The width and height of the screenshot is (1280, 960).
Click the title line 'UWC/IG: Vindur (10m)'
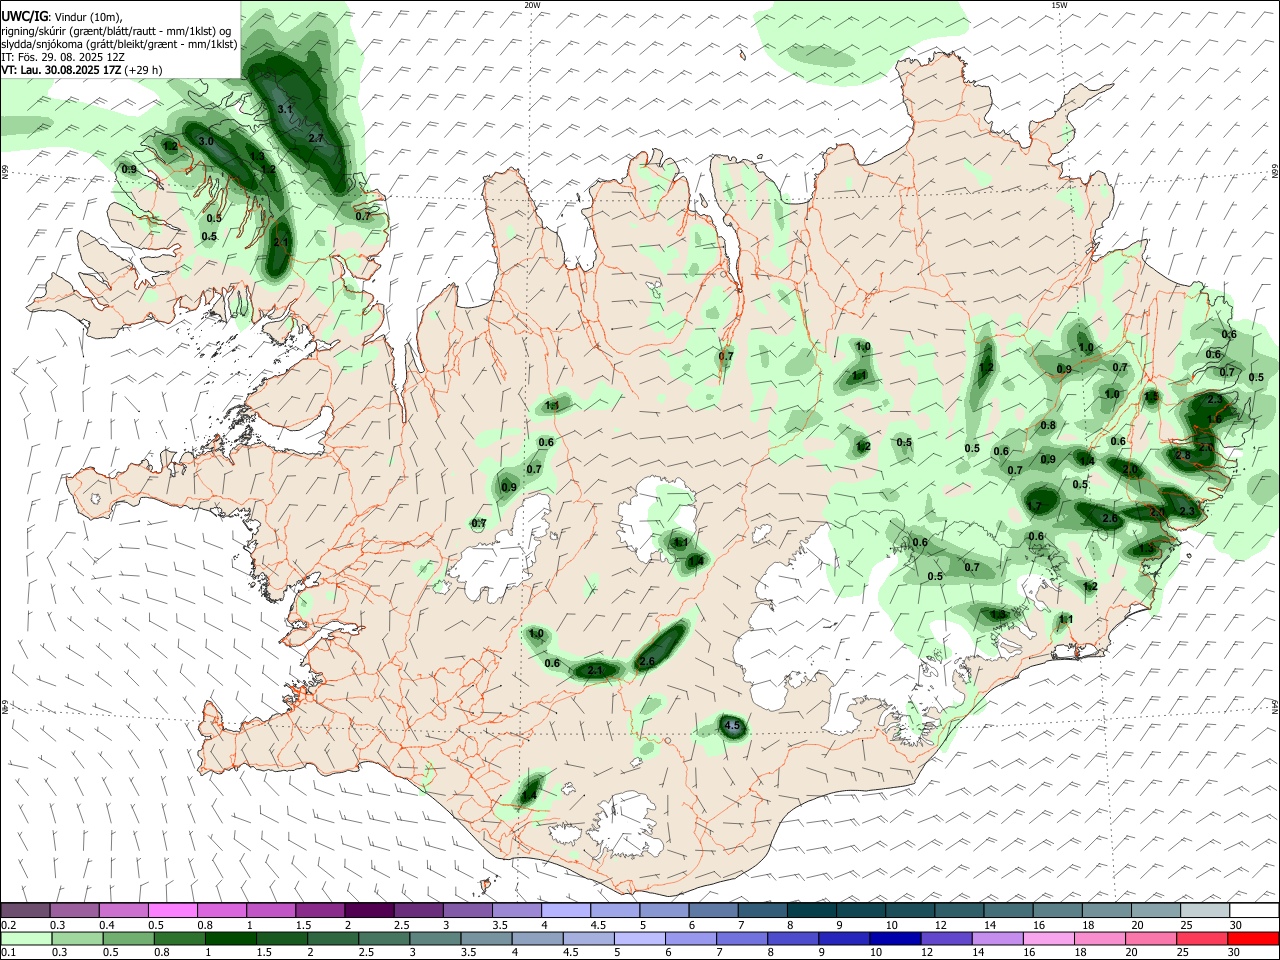click(61, 16)
